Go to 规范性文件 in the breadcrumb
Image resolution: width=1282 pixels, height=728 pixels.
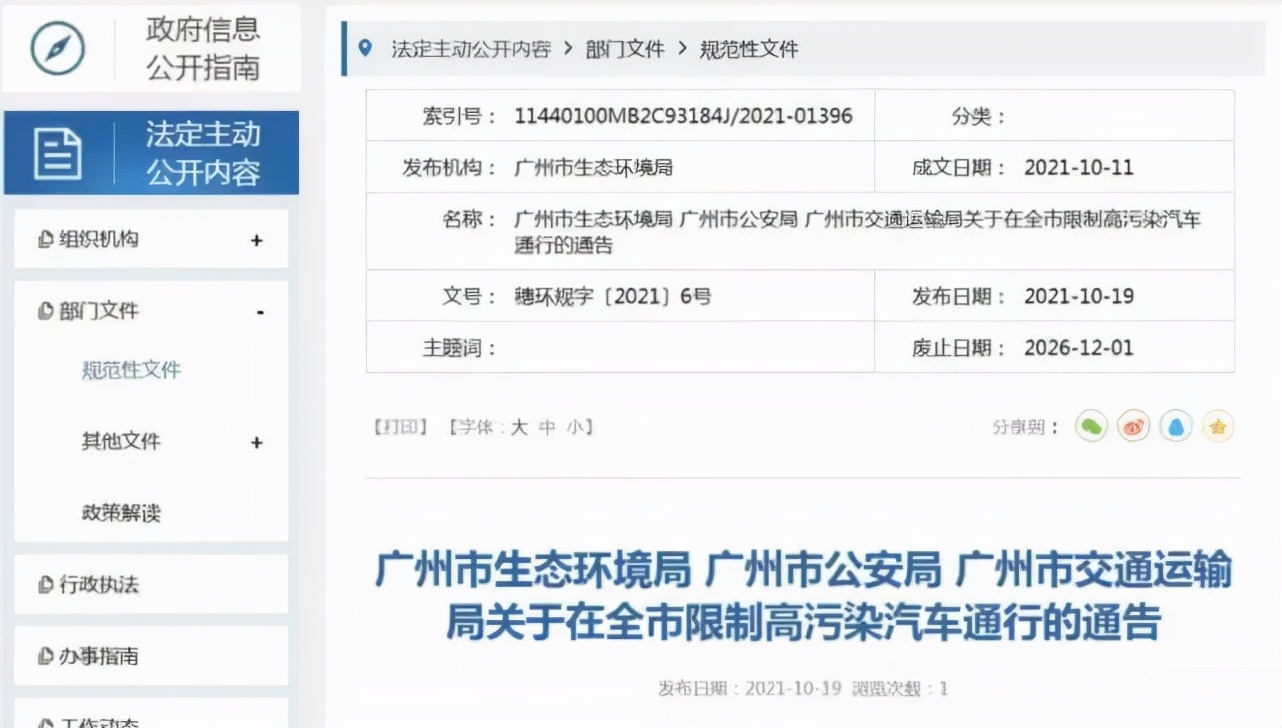pos(749,49)
